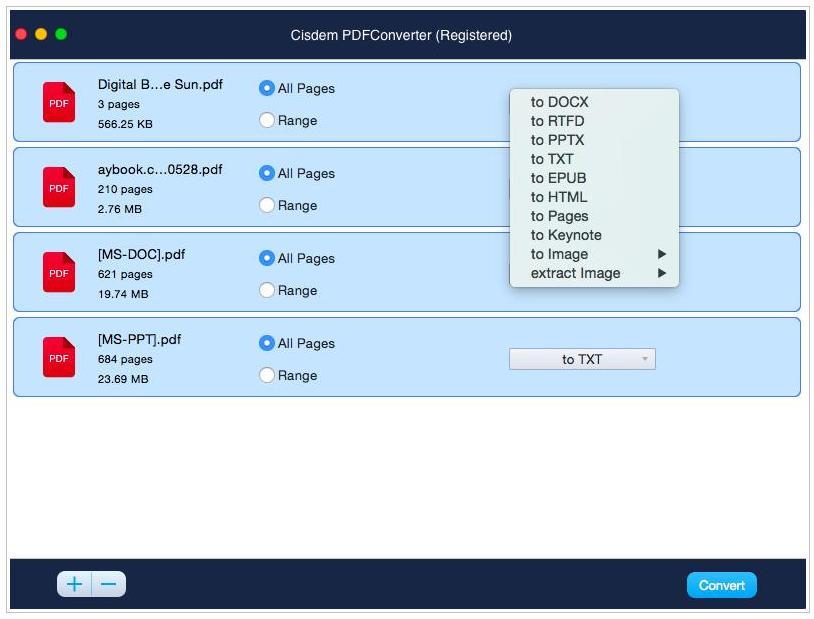Image resolution: width=814 pixels, height=619 pixels.
Task: Click the PDF icon for aybook.c...0528.pdf
Action: coord(59,187)
